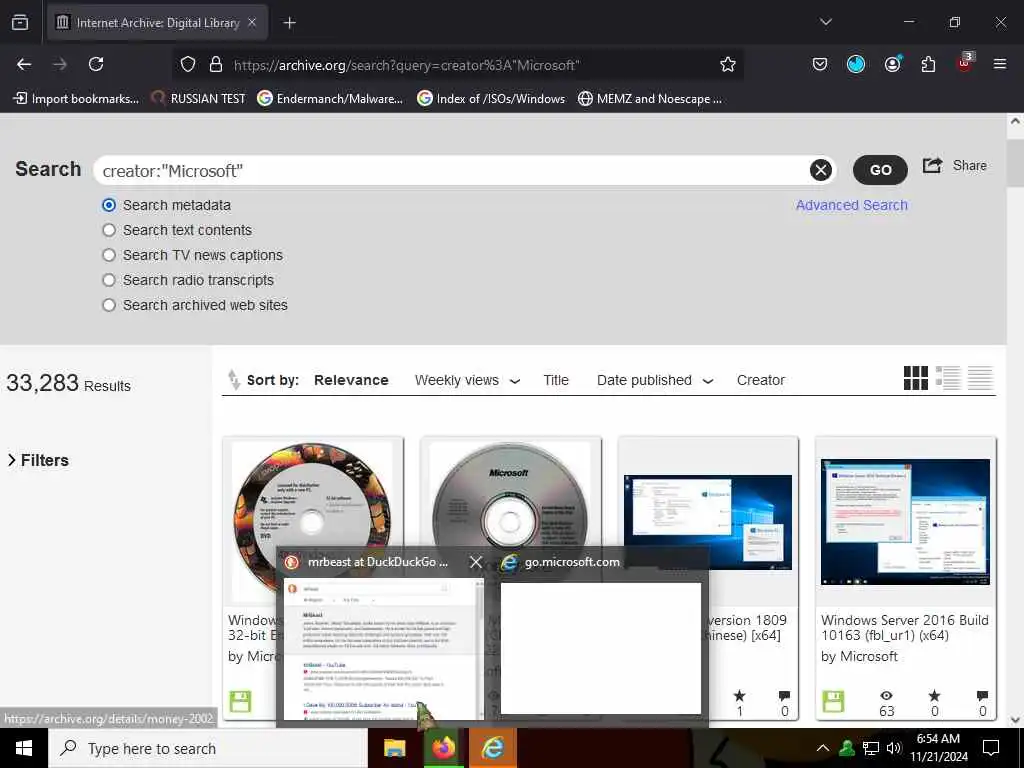Bookmark this page with the star icon
1024x768 pixels.
click(x=728, y=65)
